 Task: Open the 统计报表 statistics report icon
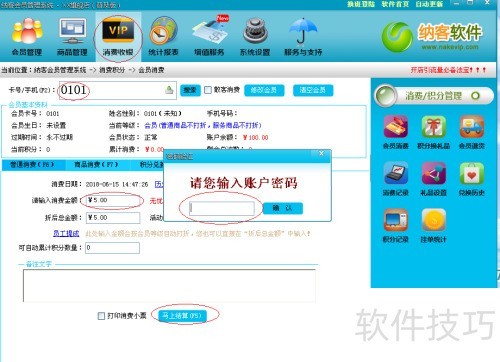(x=163, y=36)
